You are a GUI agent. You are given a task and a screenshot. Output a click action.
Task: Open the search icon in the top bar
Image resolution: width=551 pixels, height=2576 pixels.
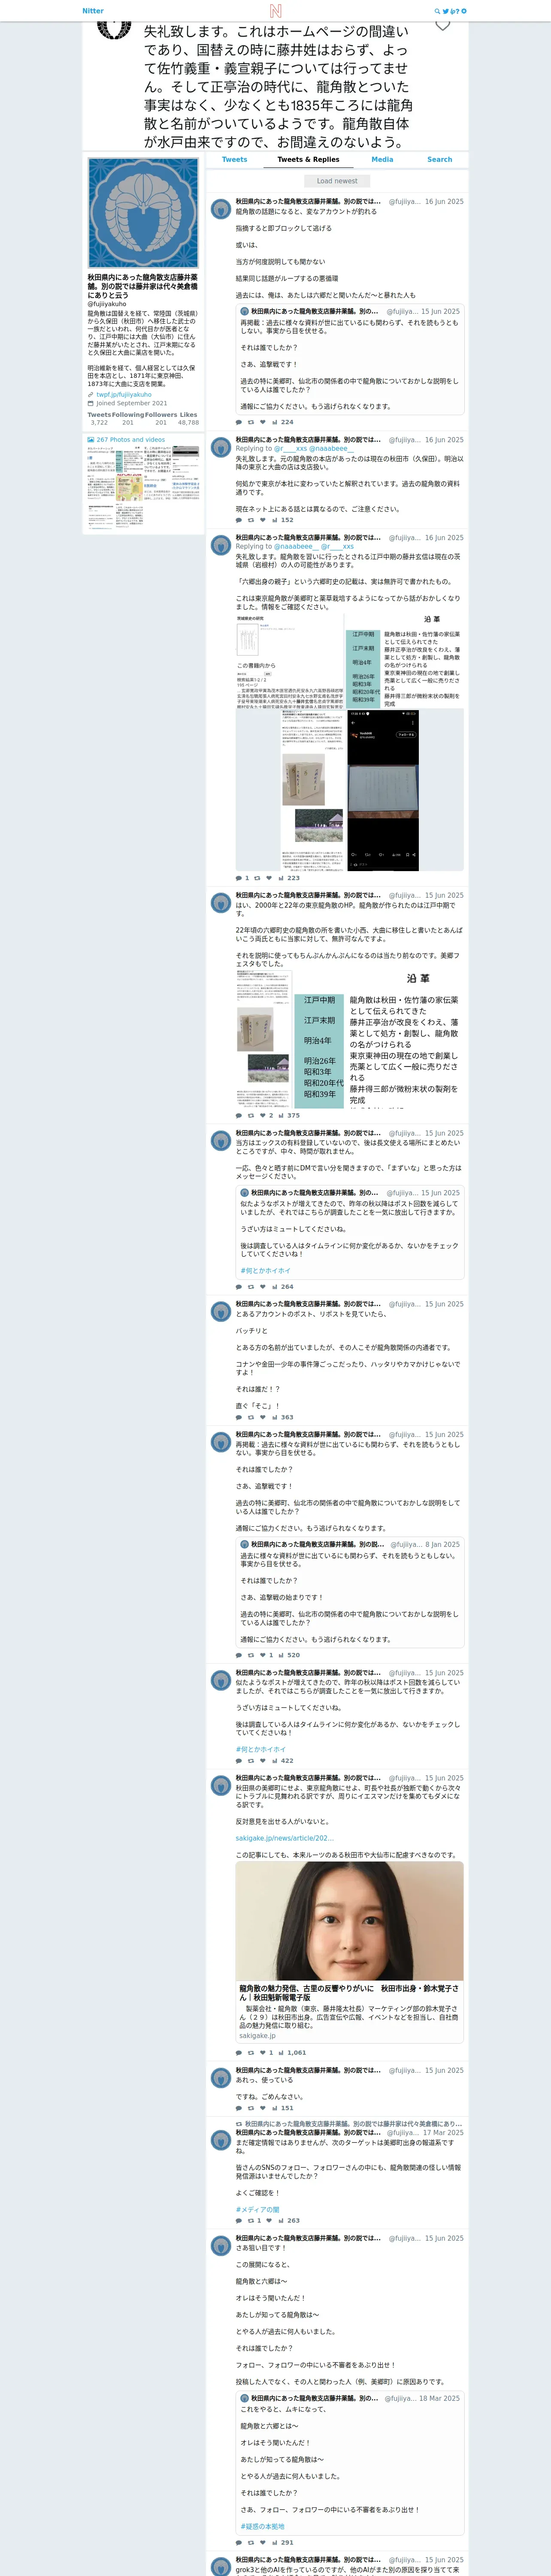tap(437, 11)
